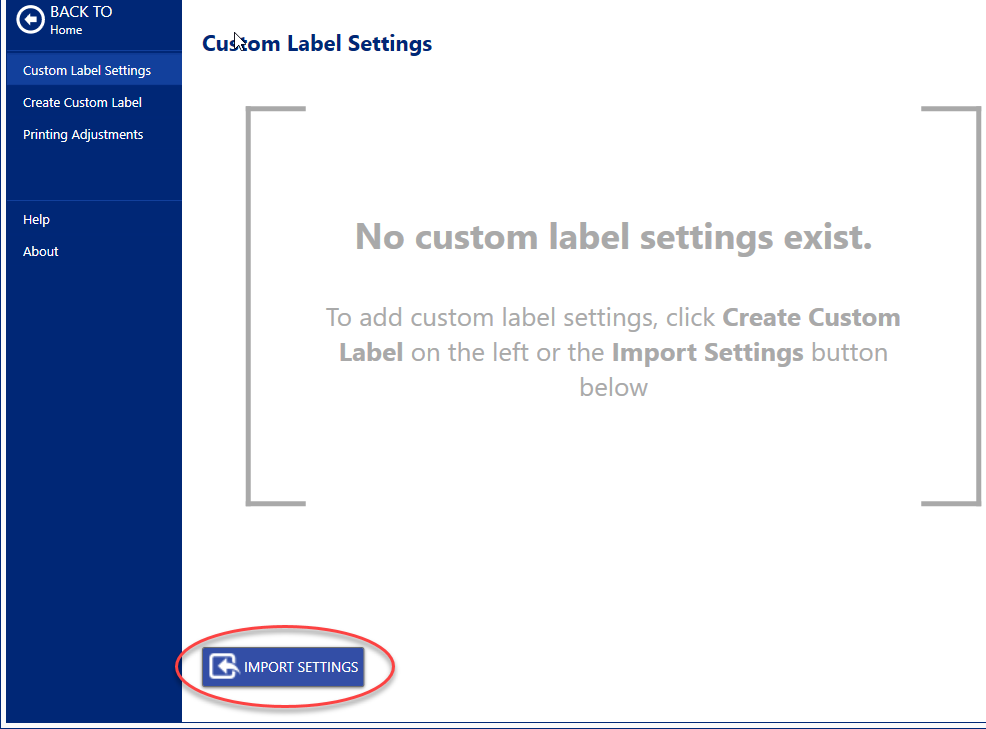The width and height of the screenshot is (986, 729).
Task: Select Create Custom Label in the sidebar
Action: 82,103
